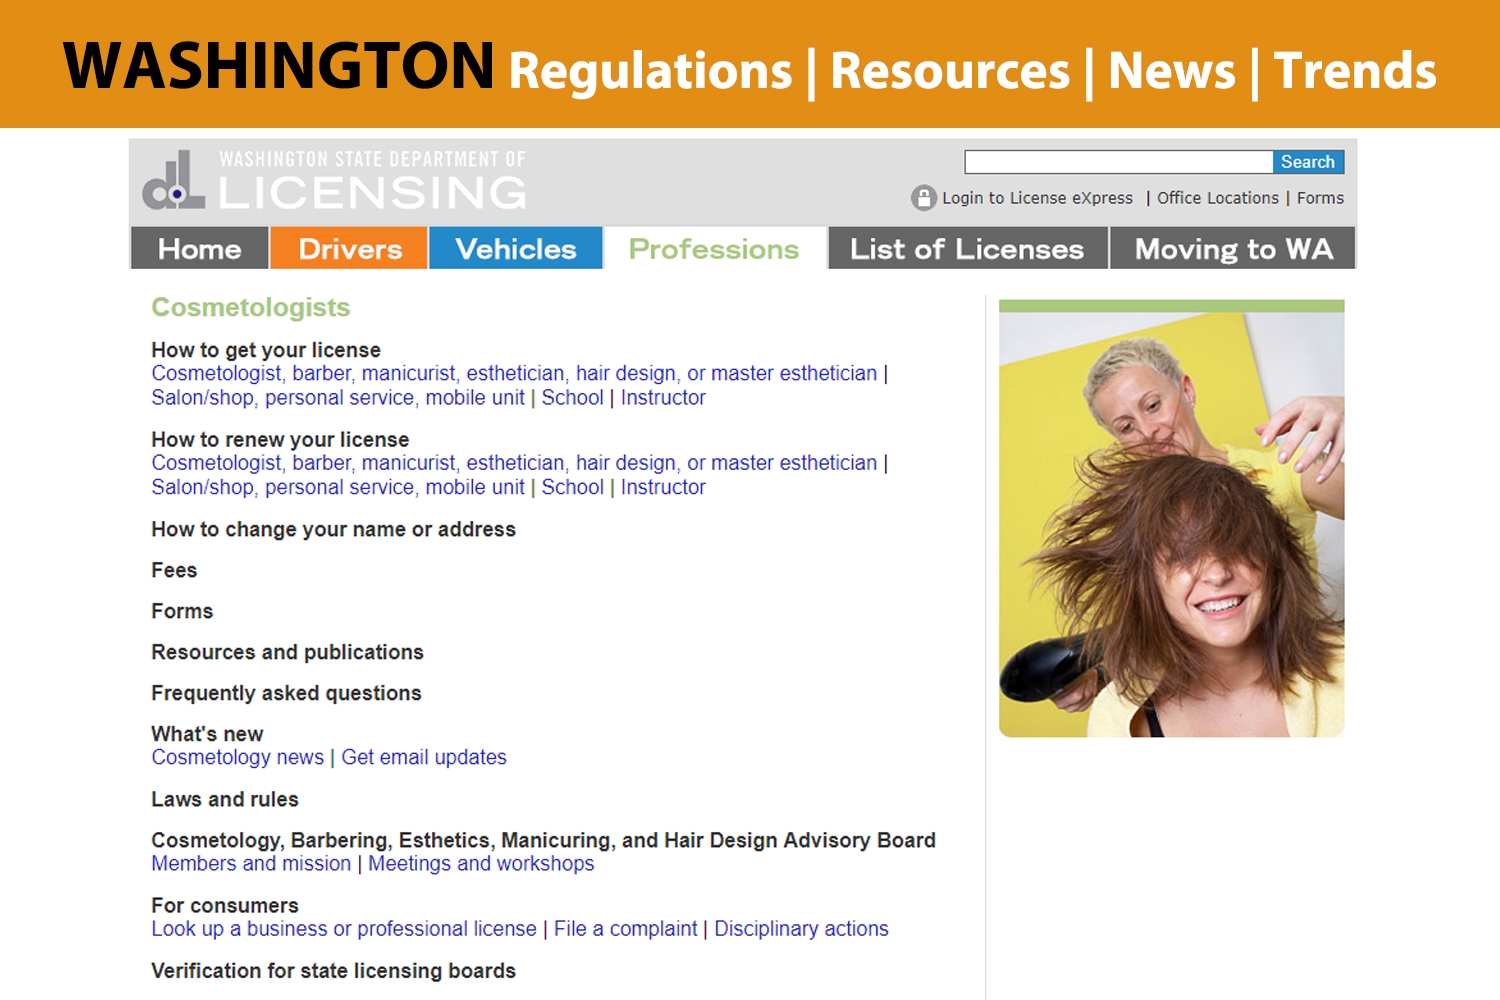Go to the Moving to WA tab
This screenshot has width=1500, height=1000.
(x=1233, y=248)
